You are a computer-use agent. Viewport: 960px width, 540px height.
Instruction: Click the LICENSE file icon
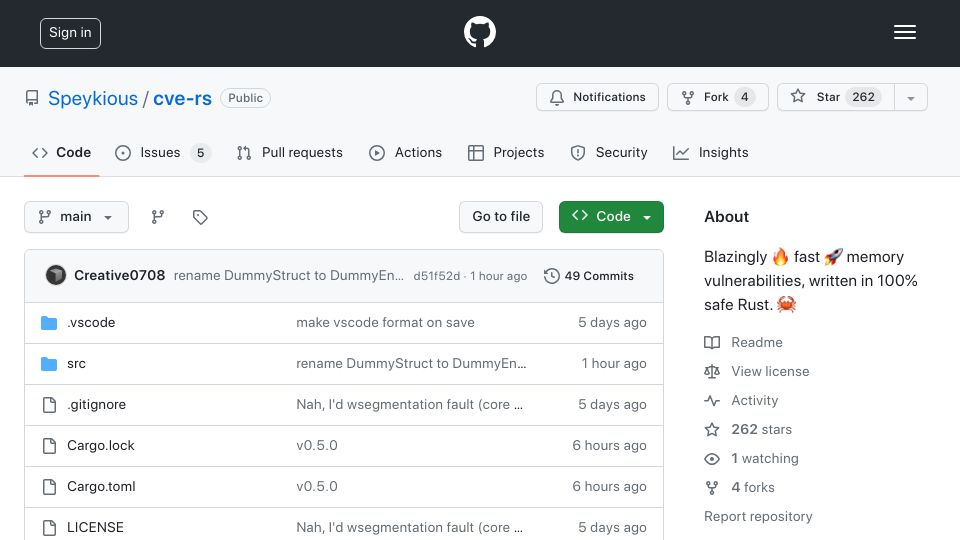click(x=49, y=528)
